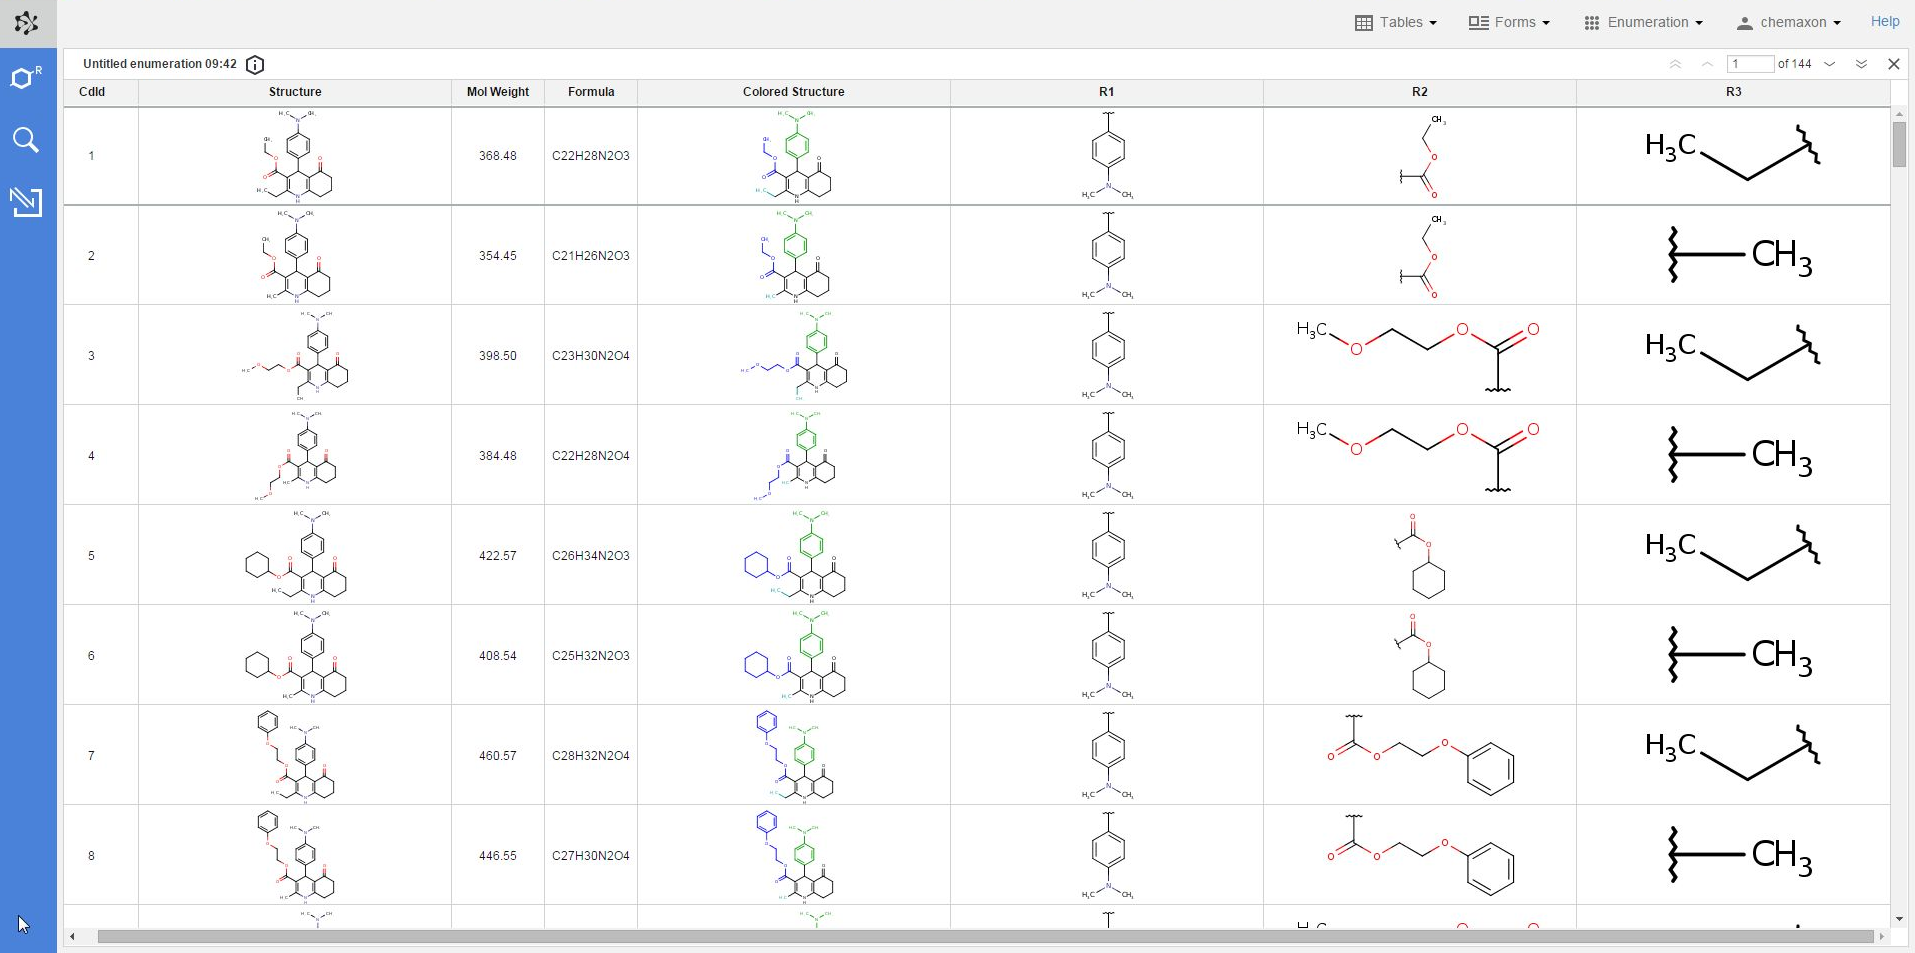Open the search tool in the sidebar

pyautogui.click(x=27, y=140)
